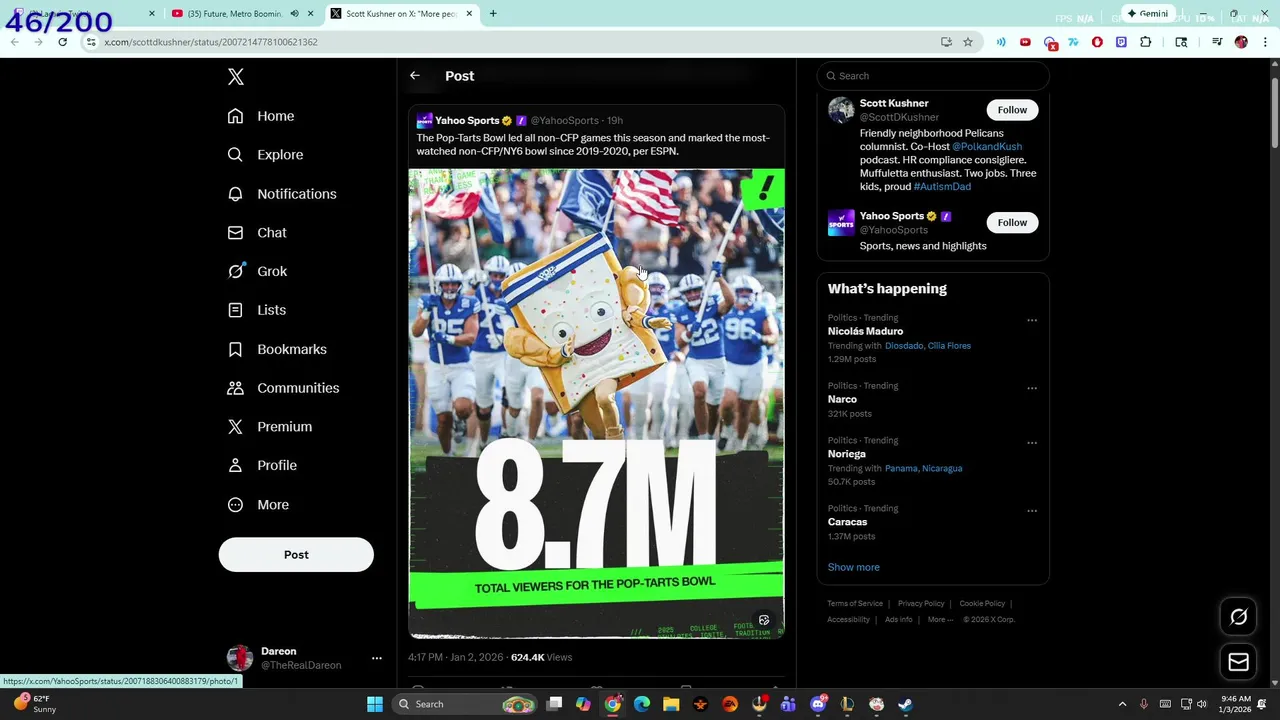Expand the footer More menu
Viewport: 1280px width, 720px height.
[939, 620]
